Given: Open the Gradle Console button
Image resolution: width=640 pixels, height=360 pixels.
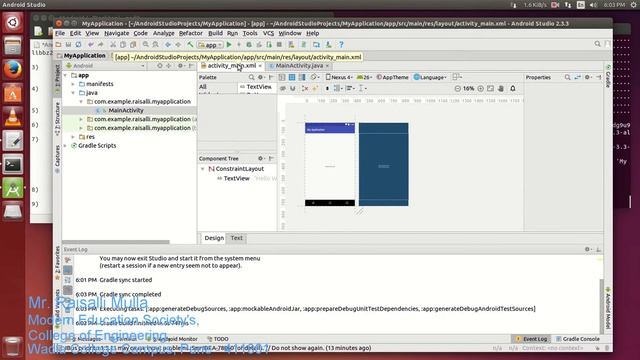Looking at the screenshot, I should [x=578, y=339].
